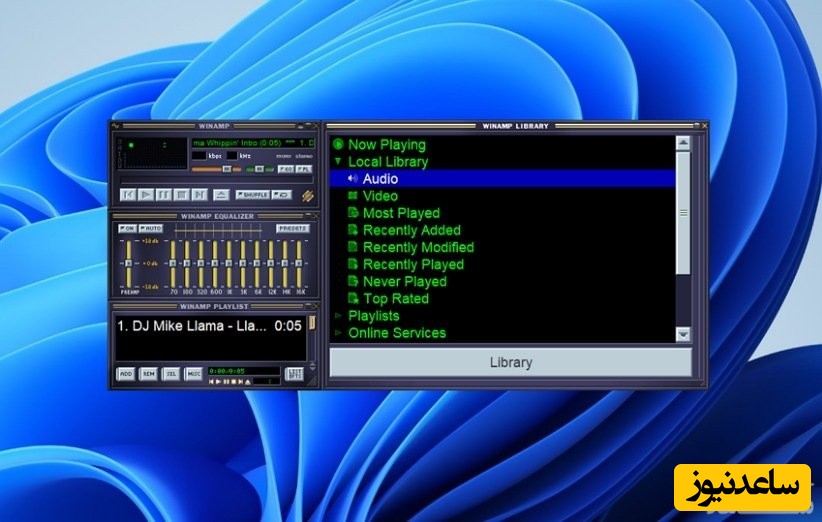Click the song seek bar in the main window
822x522 pixels.
click(x=217, y=180)
